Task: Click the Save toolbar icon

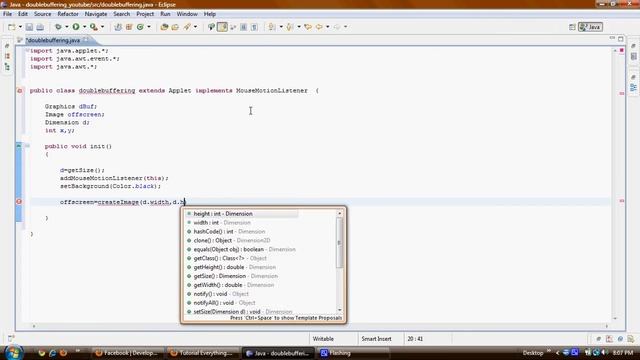Action: [29, 27]
